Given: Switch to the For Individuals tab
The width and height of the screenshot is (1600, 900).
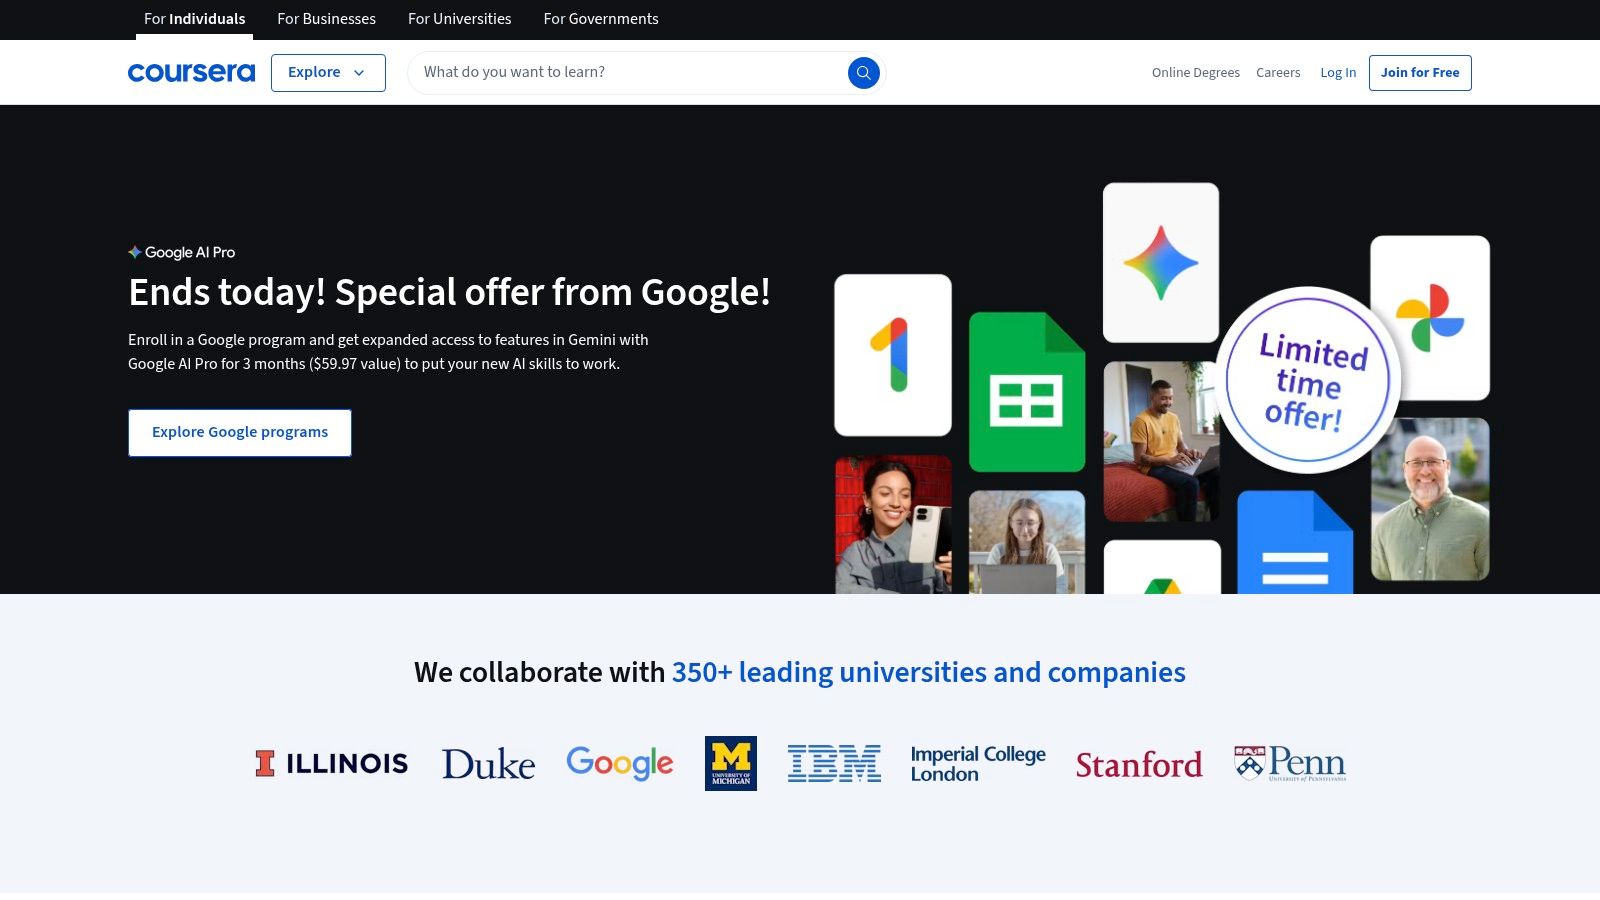Looking at the screenshot, I should pos(194,19).
